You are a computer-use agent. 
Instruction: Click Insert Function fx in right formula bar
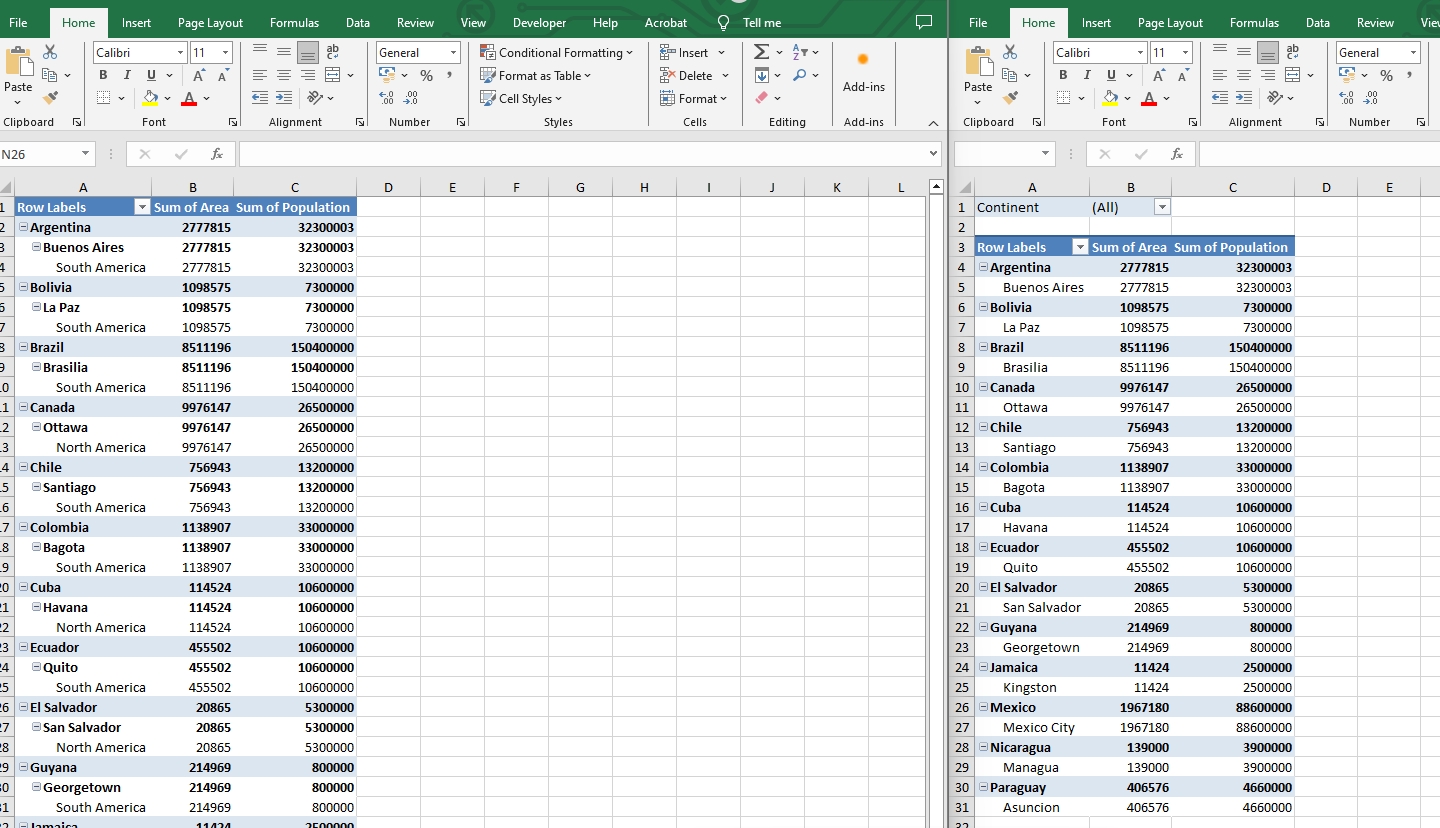coord(1176,154)
